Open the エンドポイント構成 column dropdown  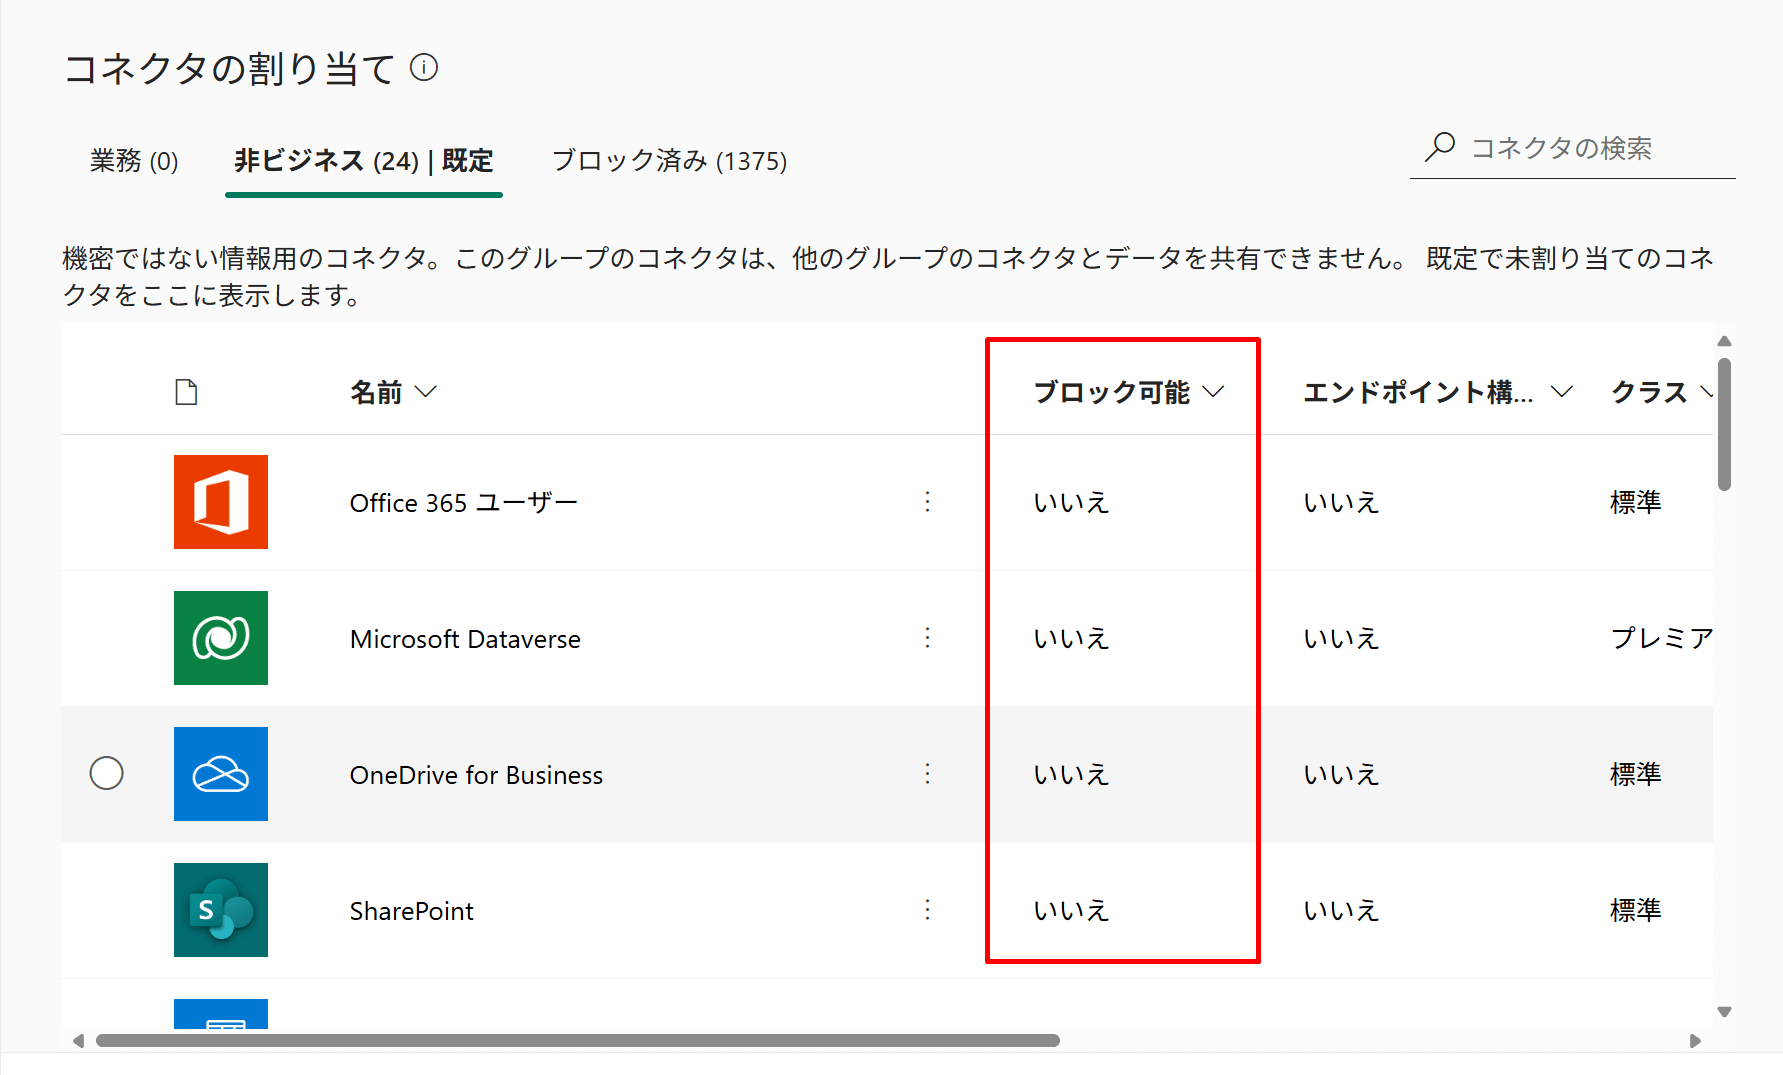(1561, 392)
